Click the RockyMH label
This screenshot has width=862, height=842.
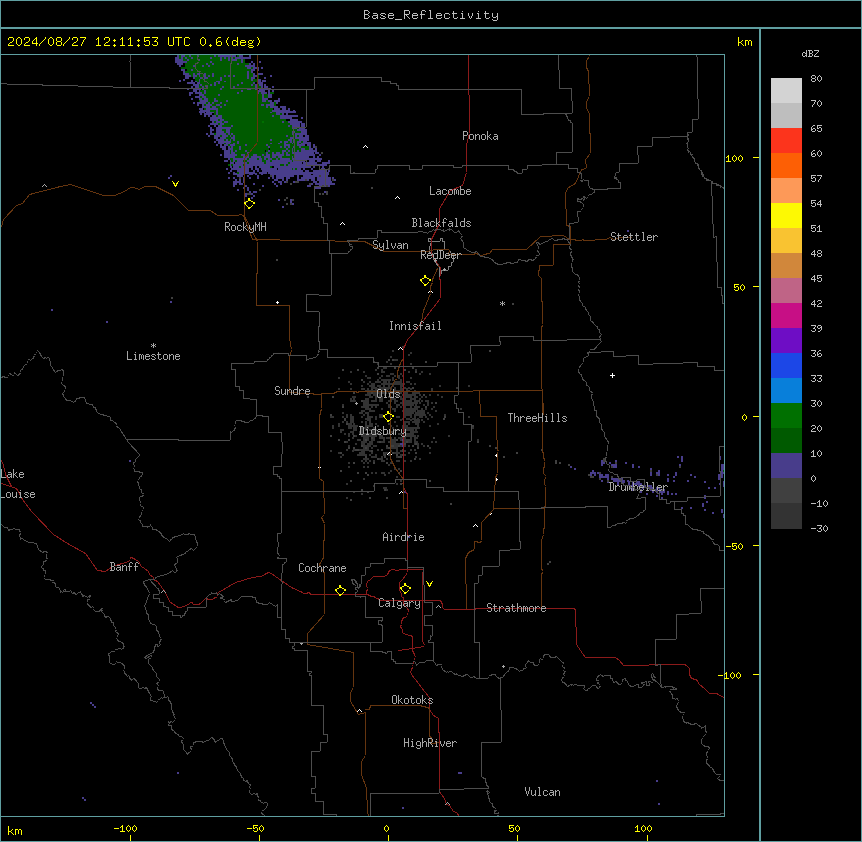click(x=245, y=227)
